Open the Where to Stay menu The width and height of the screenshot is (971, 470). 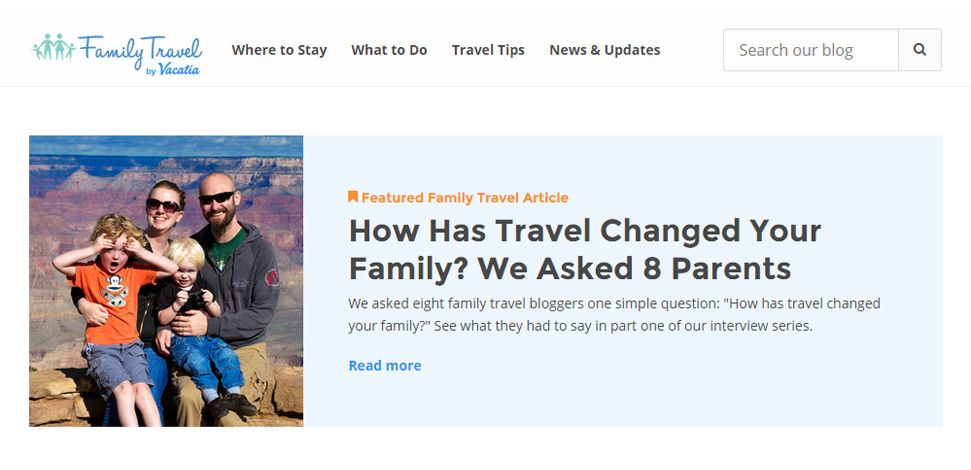279,50
